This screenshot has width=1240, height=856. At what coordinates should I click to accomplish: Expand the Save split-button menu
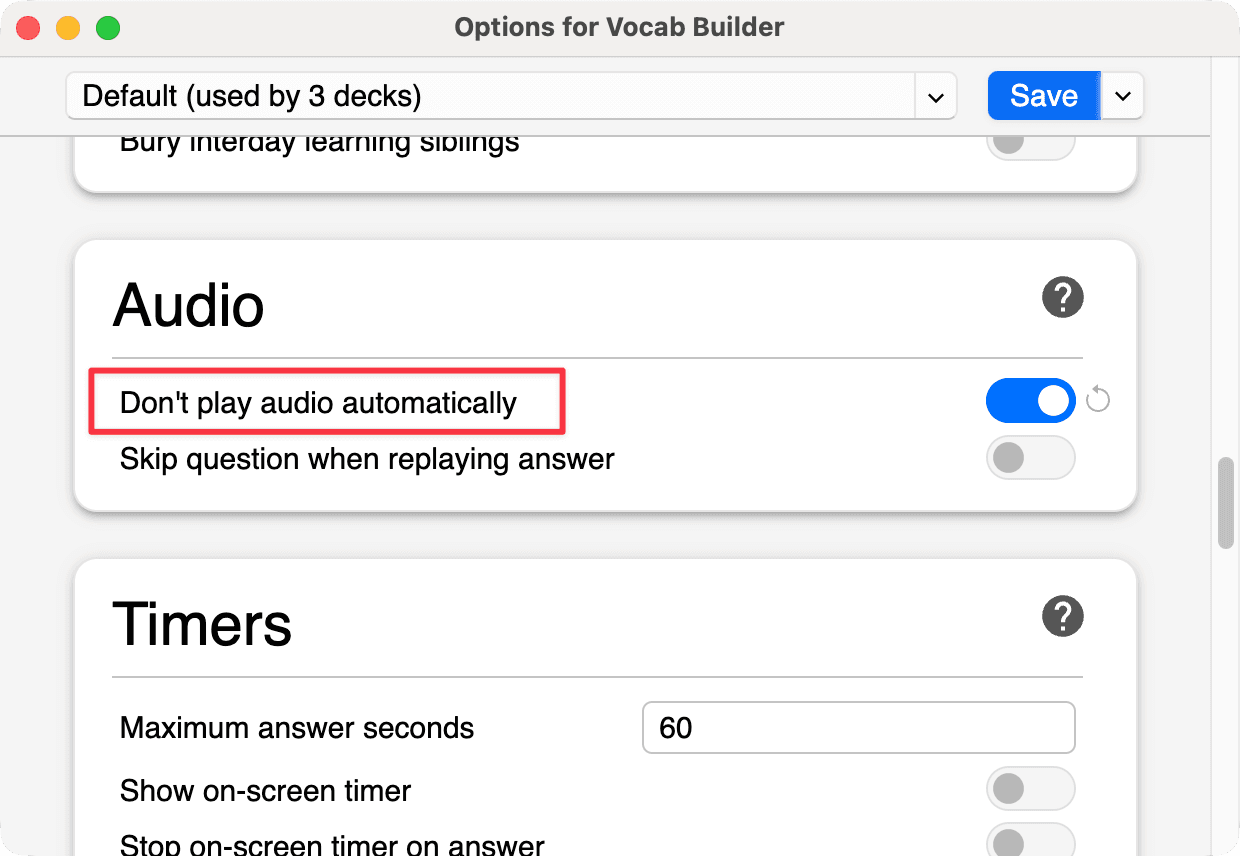tap(1122, 96)
